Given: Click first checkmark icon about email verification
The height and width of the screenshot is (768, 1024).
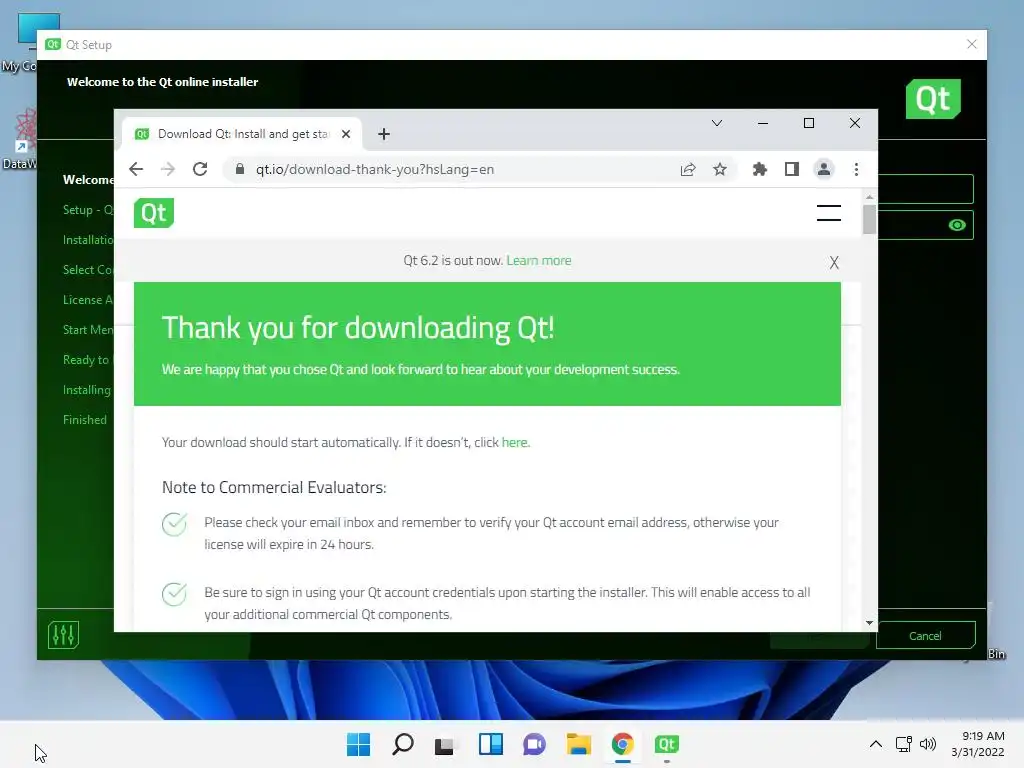Looking at the screenshot, I should [x=174, y=524].
